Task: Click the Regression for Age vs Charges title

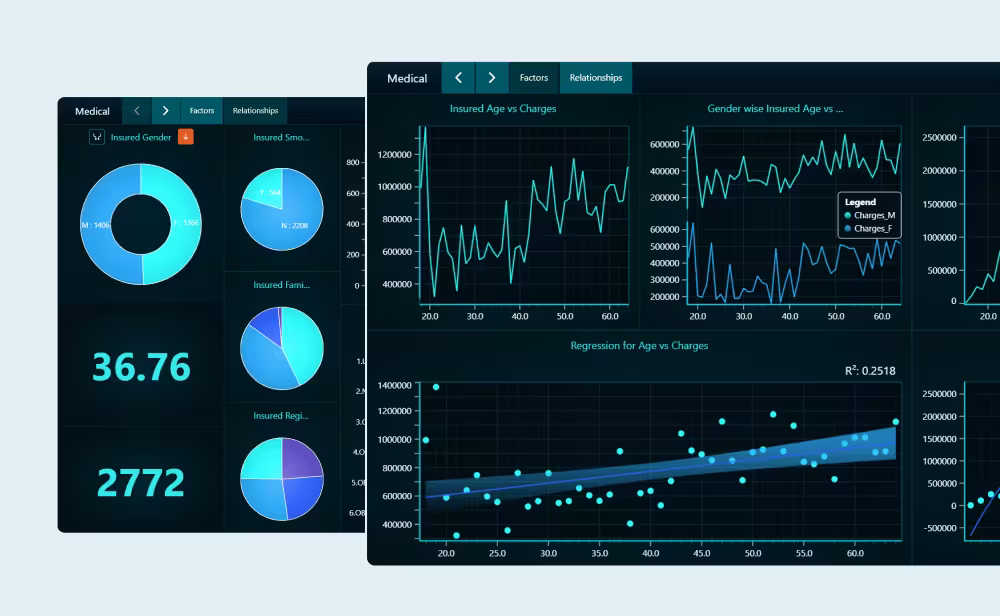Action: [639, 346]
